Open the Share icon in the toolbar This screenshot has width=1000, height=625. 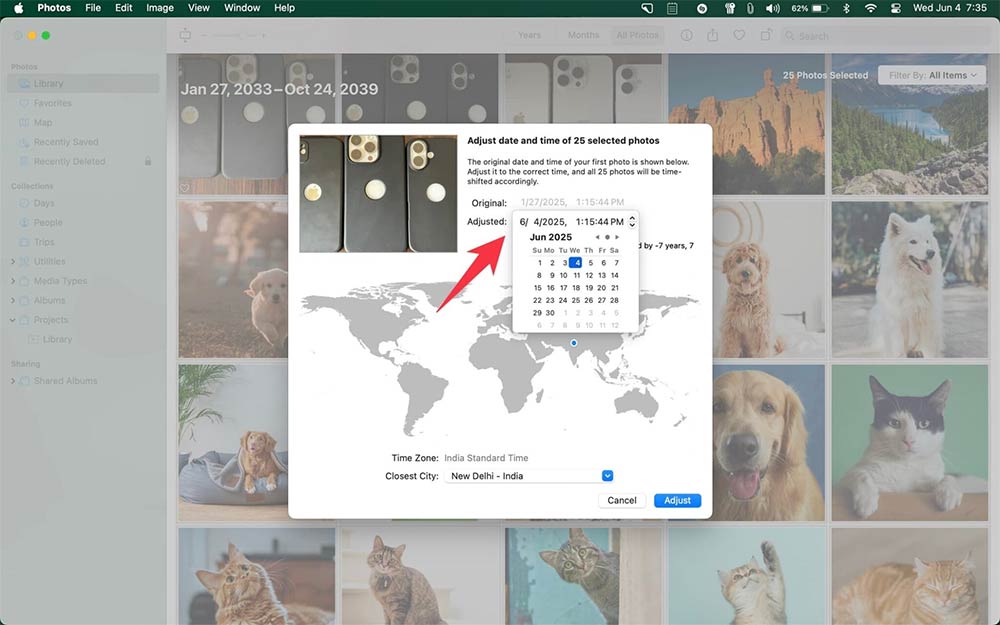click(x=712, y=33)
